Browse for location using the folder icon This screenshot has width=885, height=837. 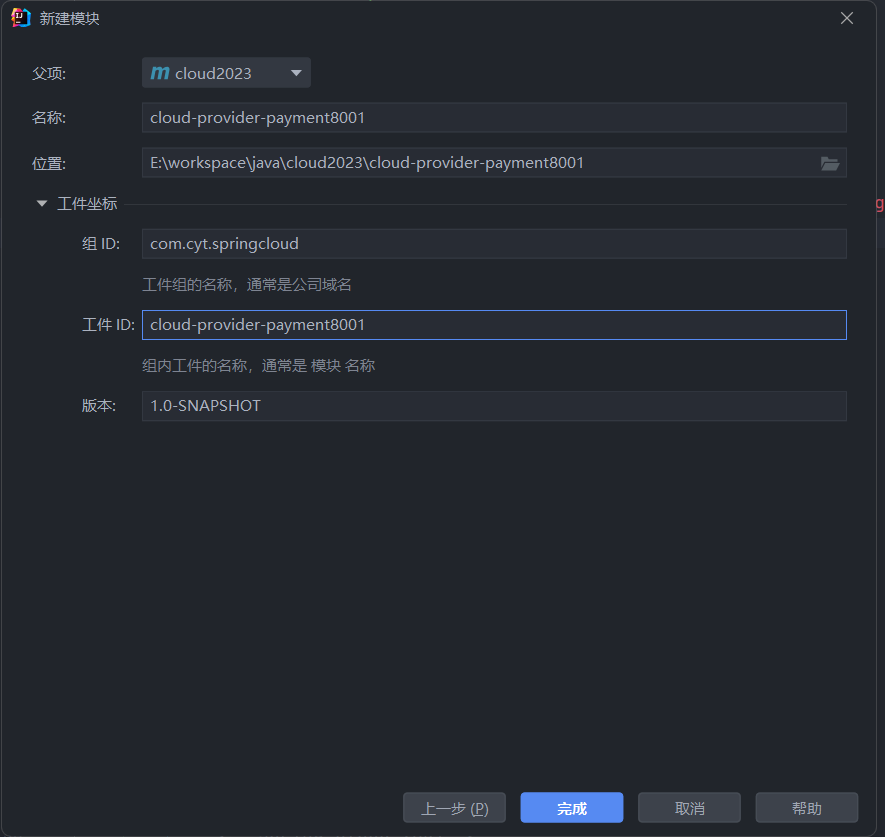pos(830,163)
